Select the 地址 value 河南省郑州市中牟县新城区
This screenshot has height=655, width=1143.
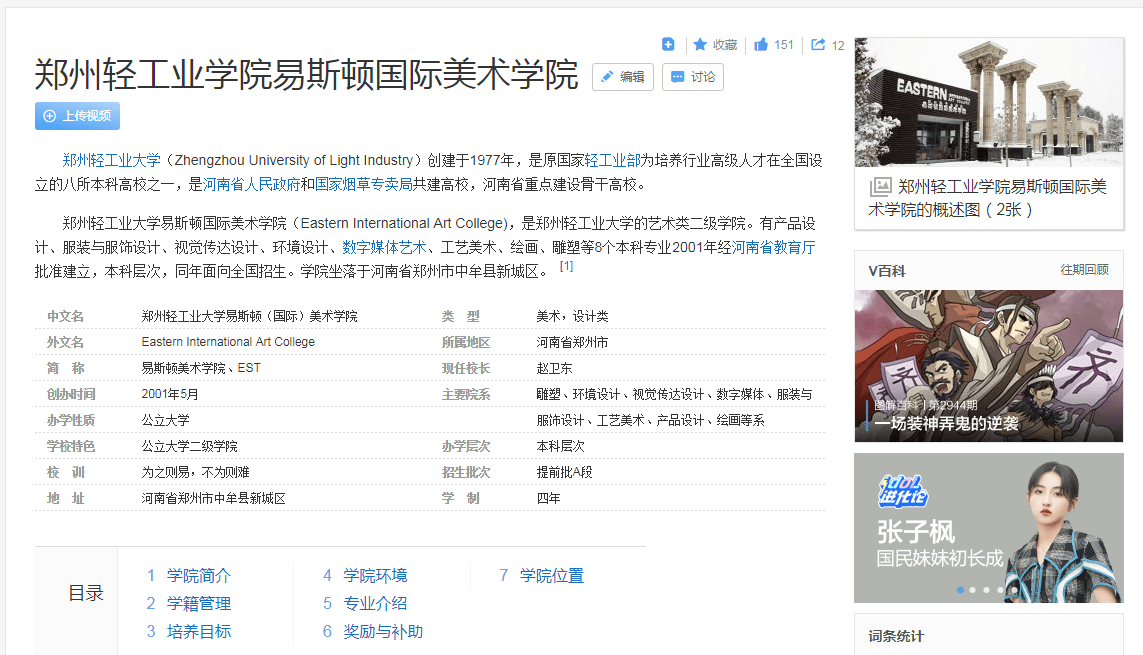click(x=214, y=498)
